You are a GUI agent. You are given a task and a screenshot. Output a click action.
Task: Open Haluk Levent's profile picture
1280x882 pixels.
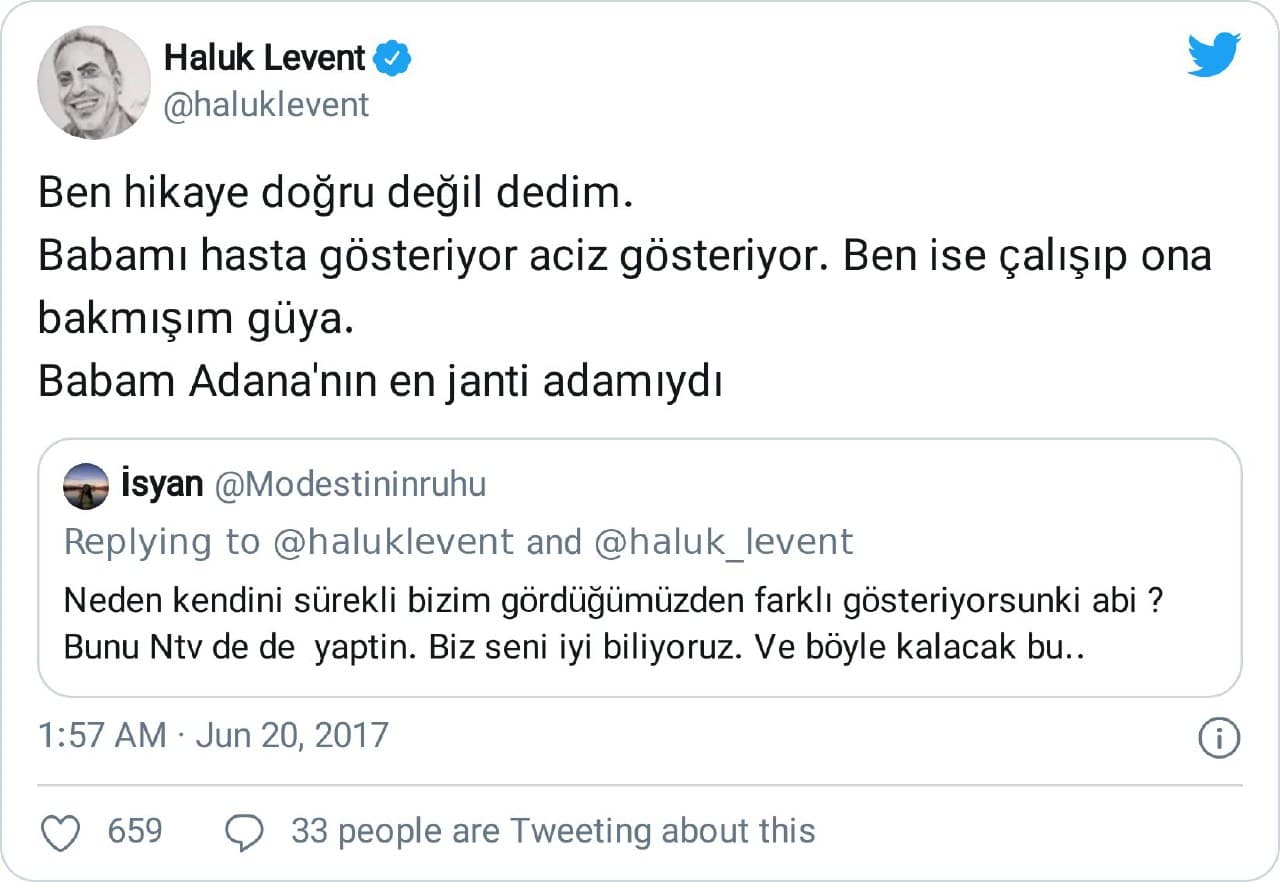94,82
